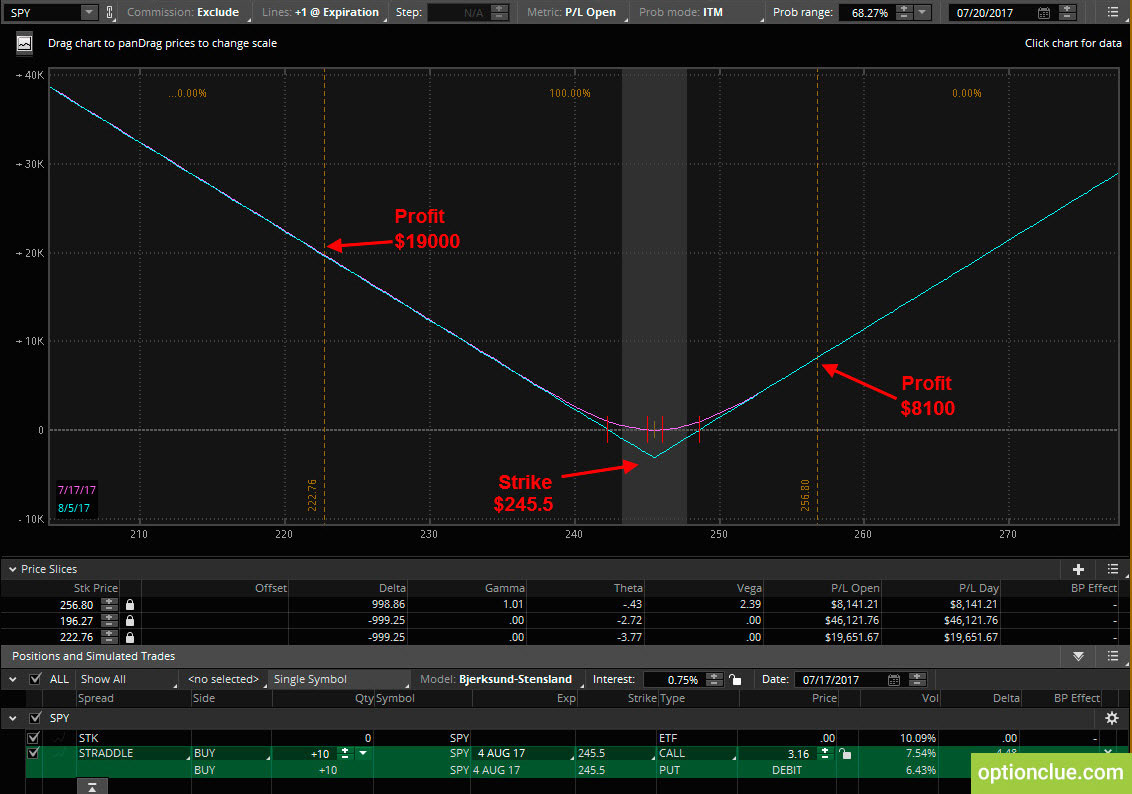This screenshot has width=1132, height=794.
Task: Click the lock icon next to the Interest rate
Action: 735,679
